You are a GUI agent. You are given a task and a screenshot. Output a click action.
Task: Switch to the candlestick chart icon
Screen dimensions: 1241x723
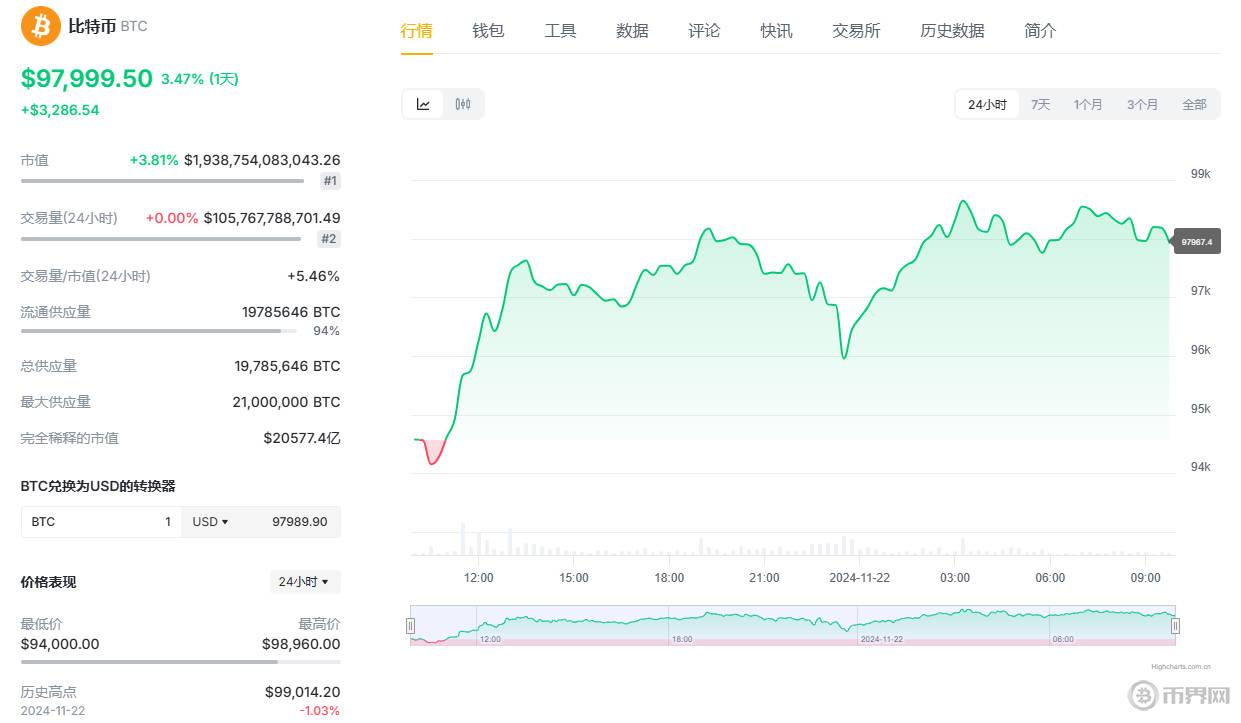(462, 103)
